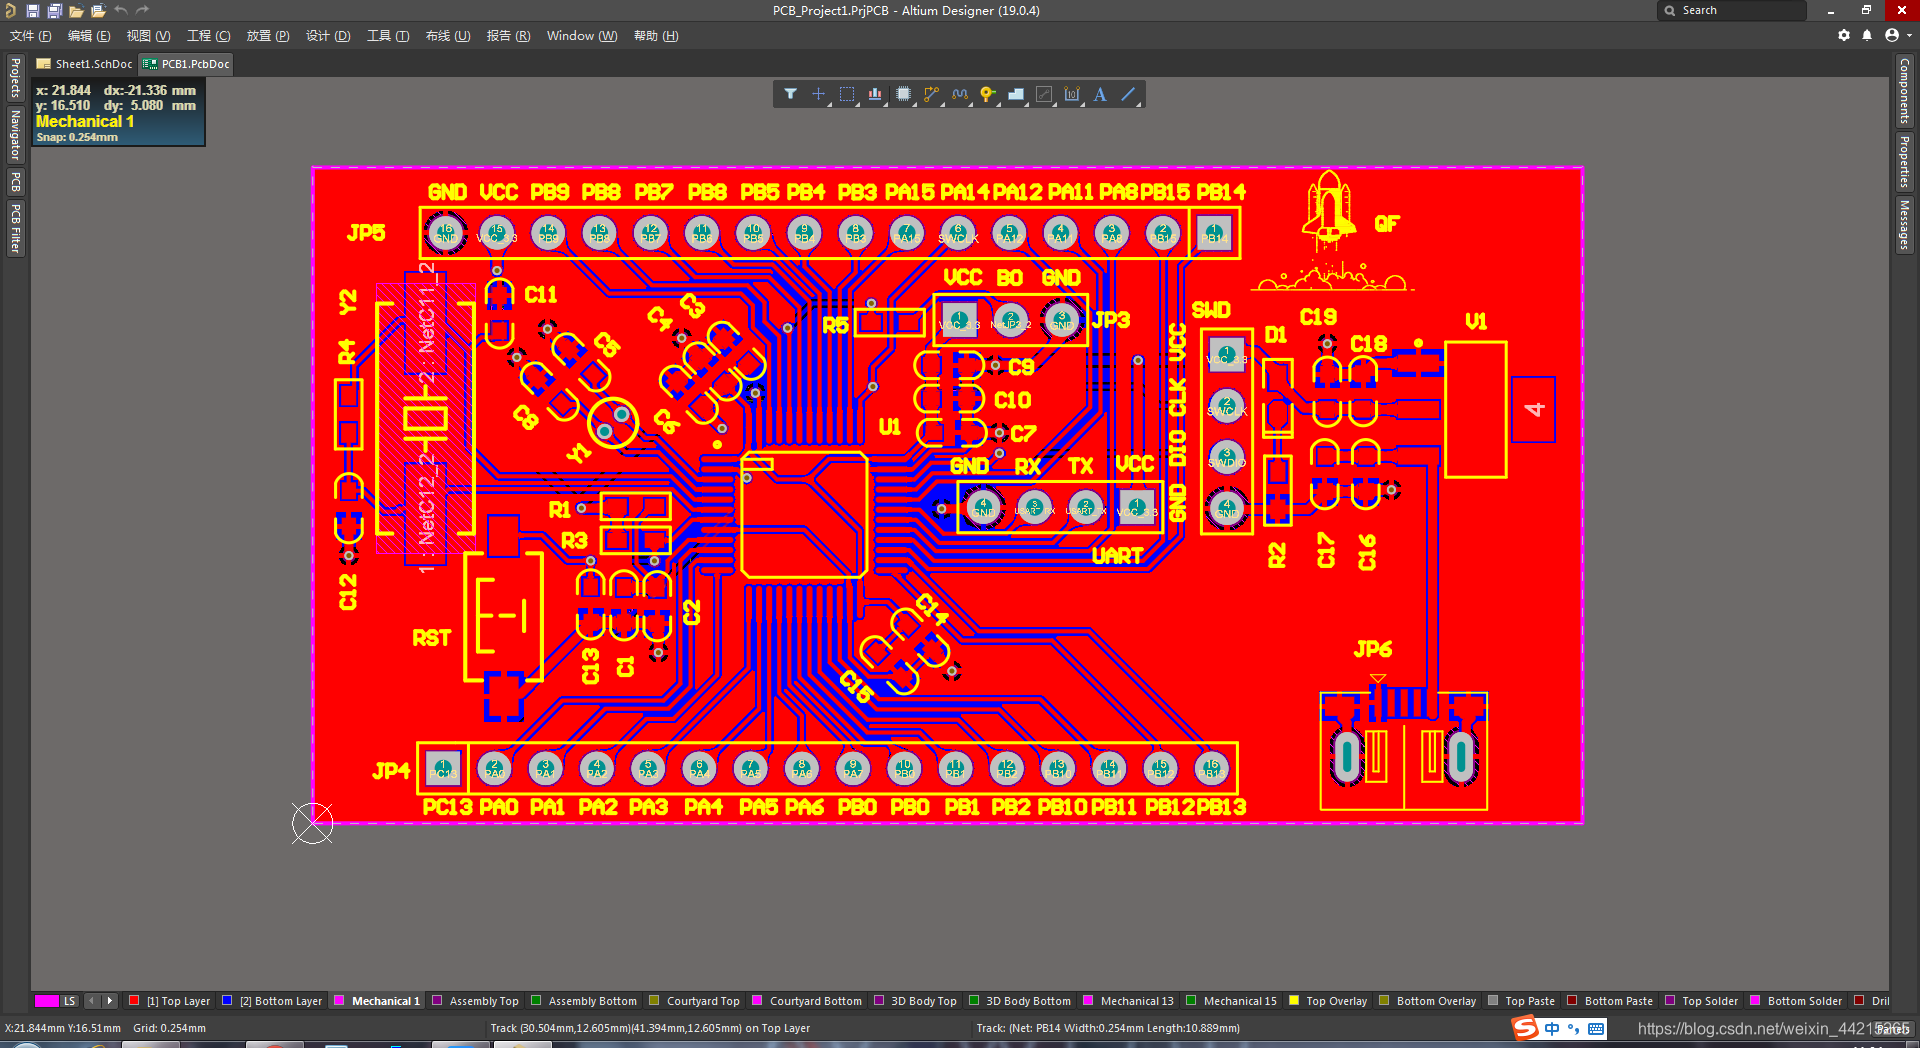Click the Open project icon
The height and width of the screenshot is (1048, 1920).
click(98, 10)
